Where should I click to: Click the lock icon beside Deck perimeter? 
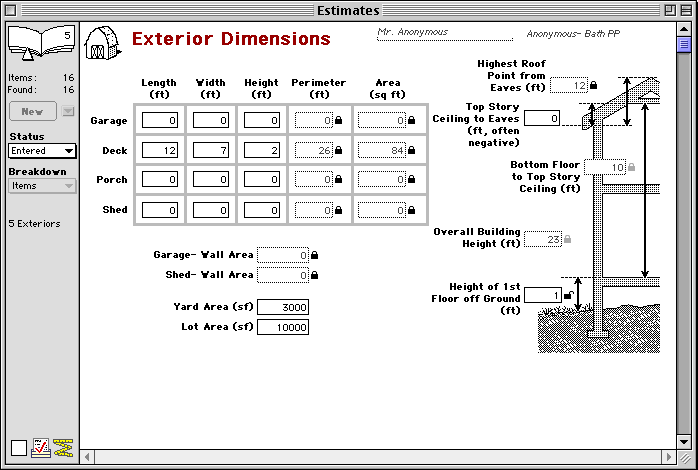coord(338,151)
